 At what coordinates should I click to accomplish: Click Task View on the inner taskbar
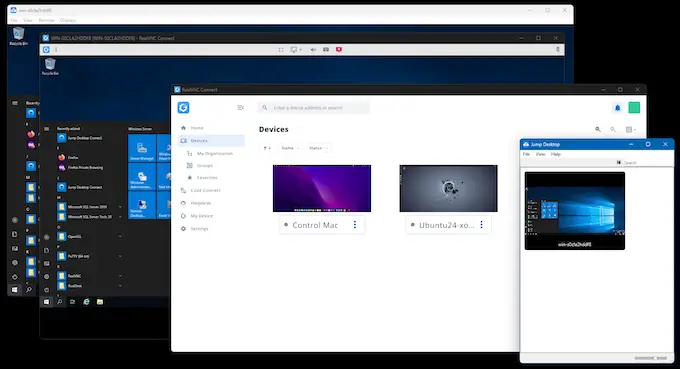(x=72, y=302)
